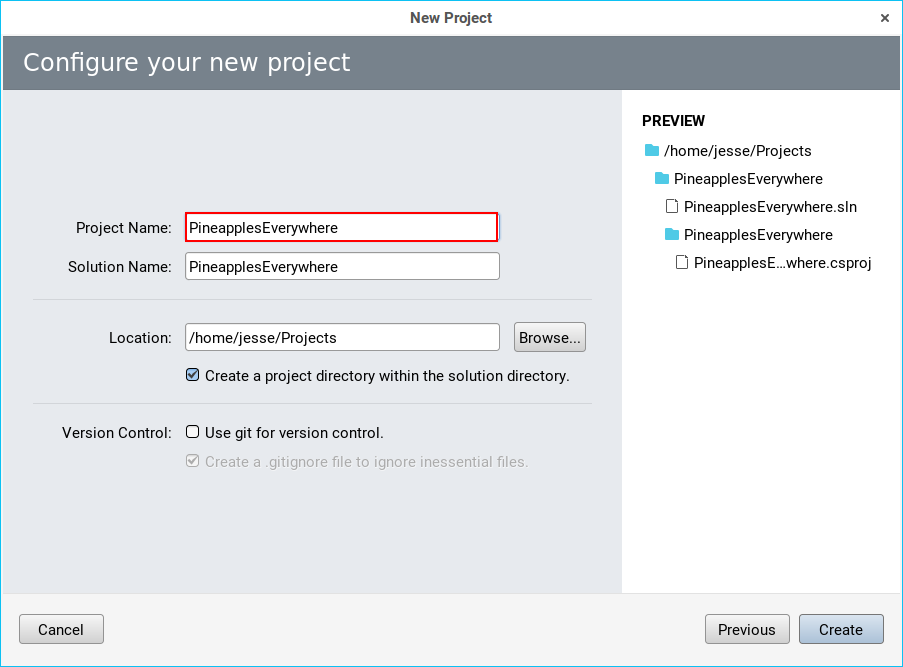Viewport: 903px width, 667px height.
Task: Select the top-level PineapplesEverywhere folder label
Action: 748,179
